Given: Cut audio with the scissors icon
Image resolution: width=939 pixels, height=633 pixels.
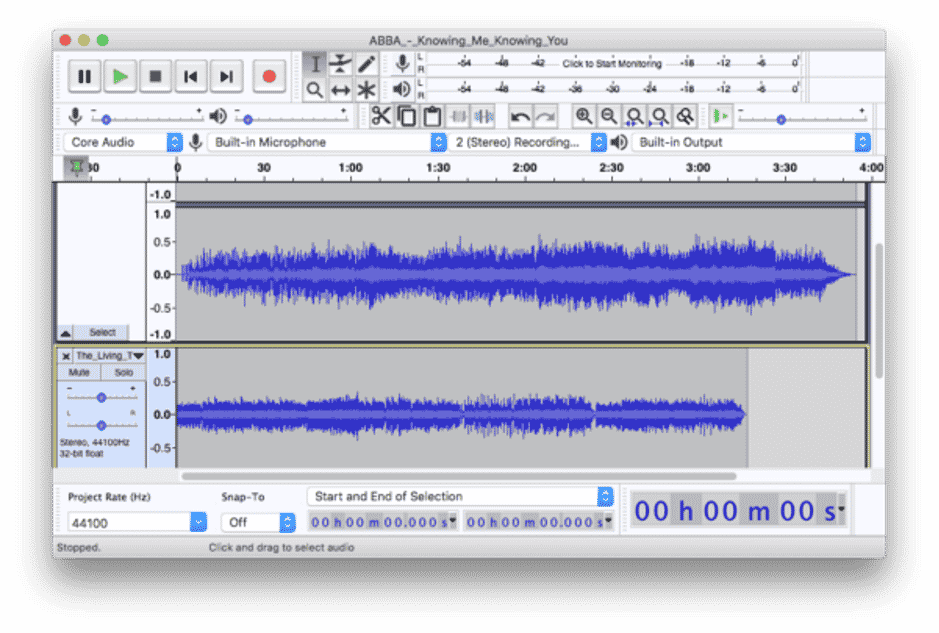Looking at the screenshot, I should 384,116.
